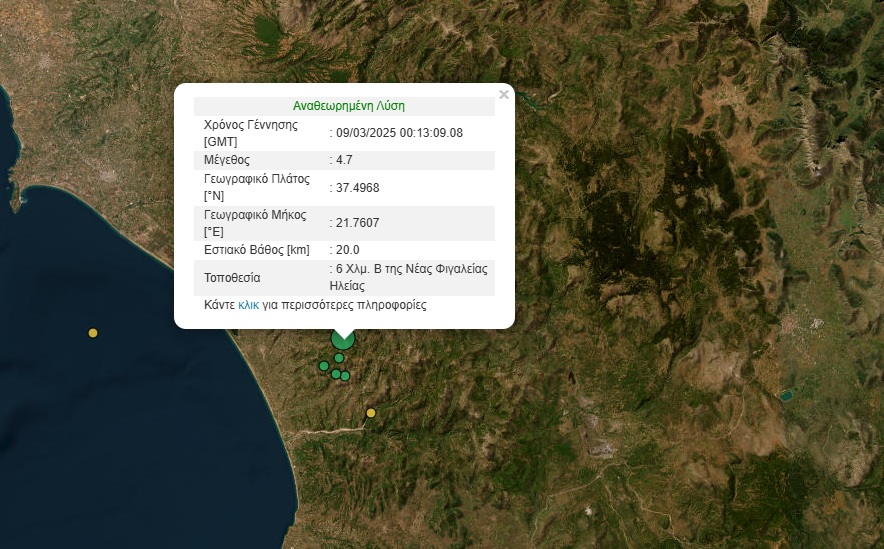The width and height of the screenshot is (884, 549).
Task: Follow the 'κλικ' link for more information
Action: (248, 305)
